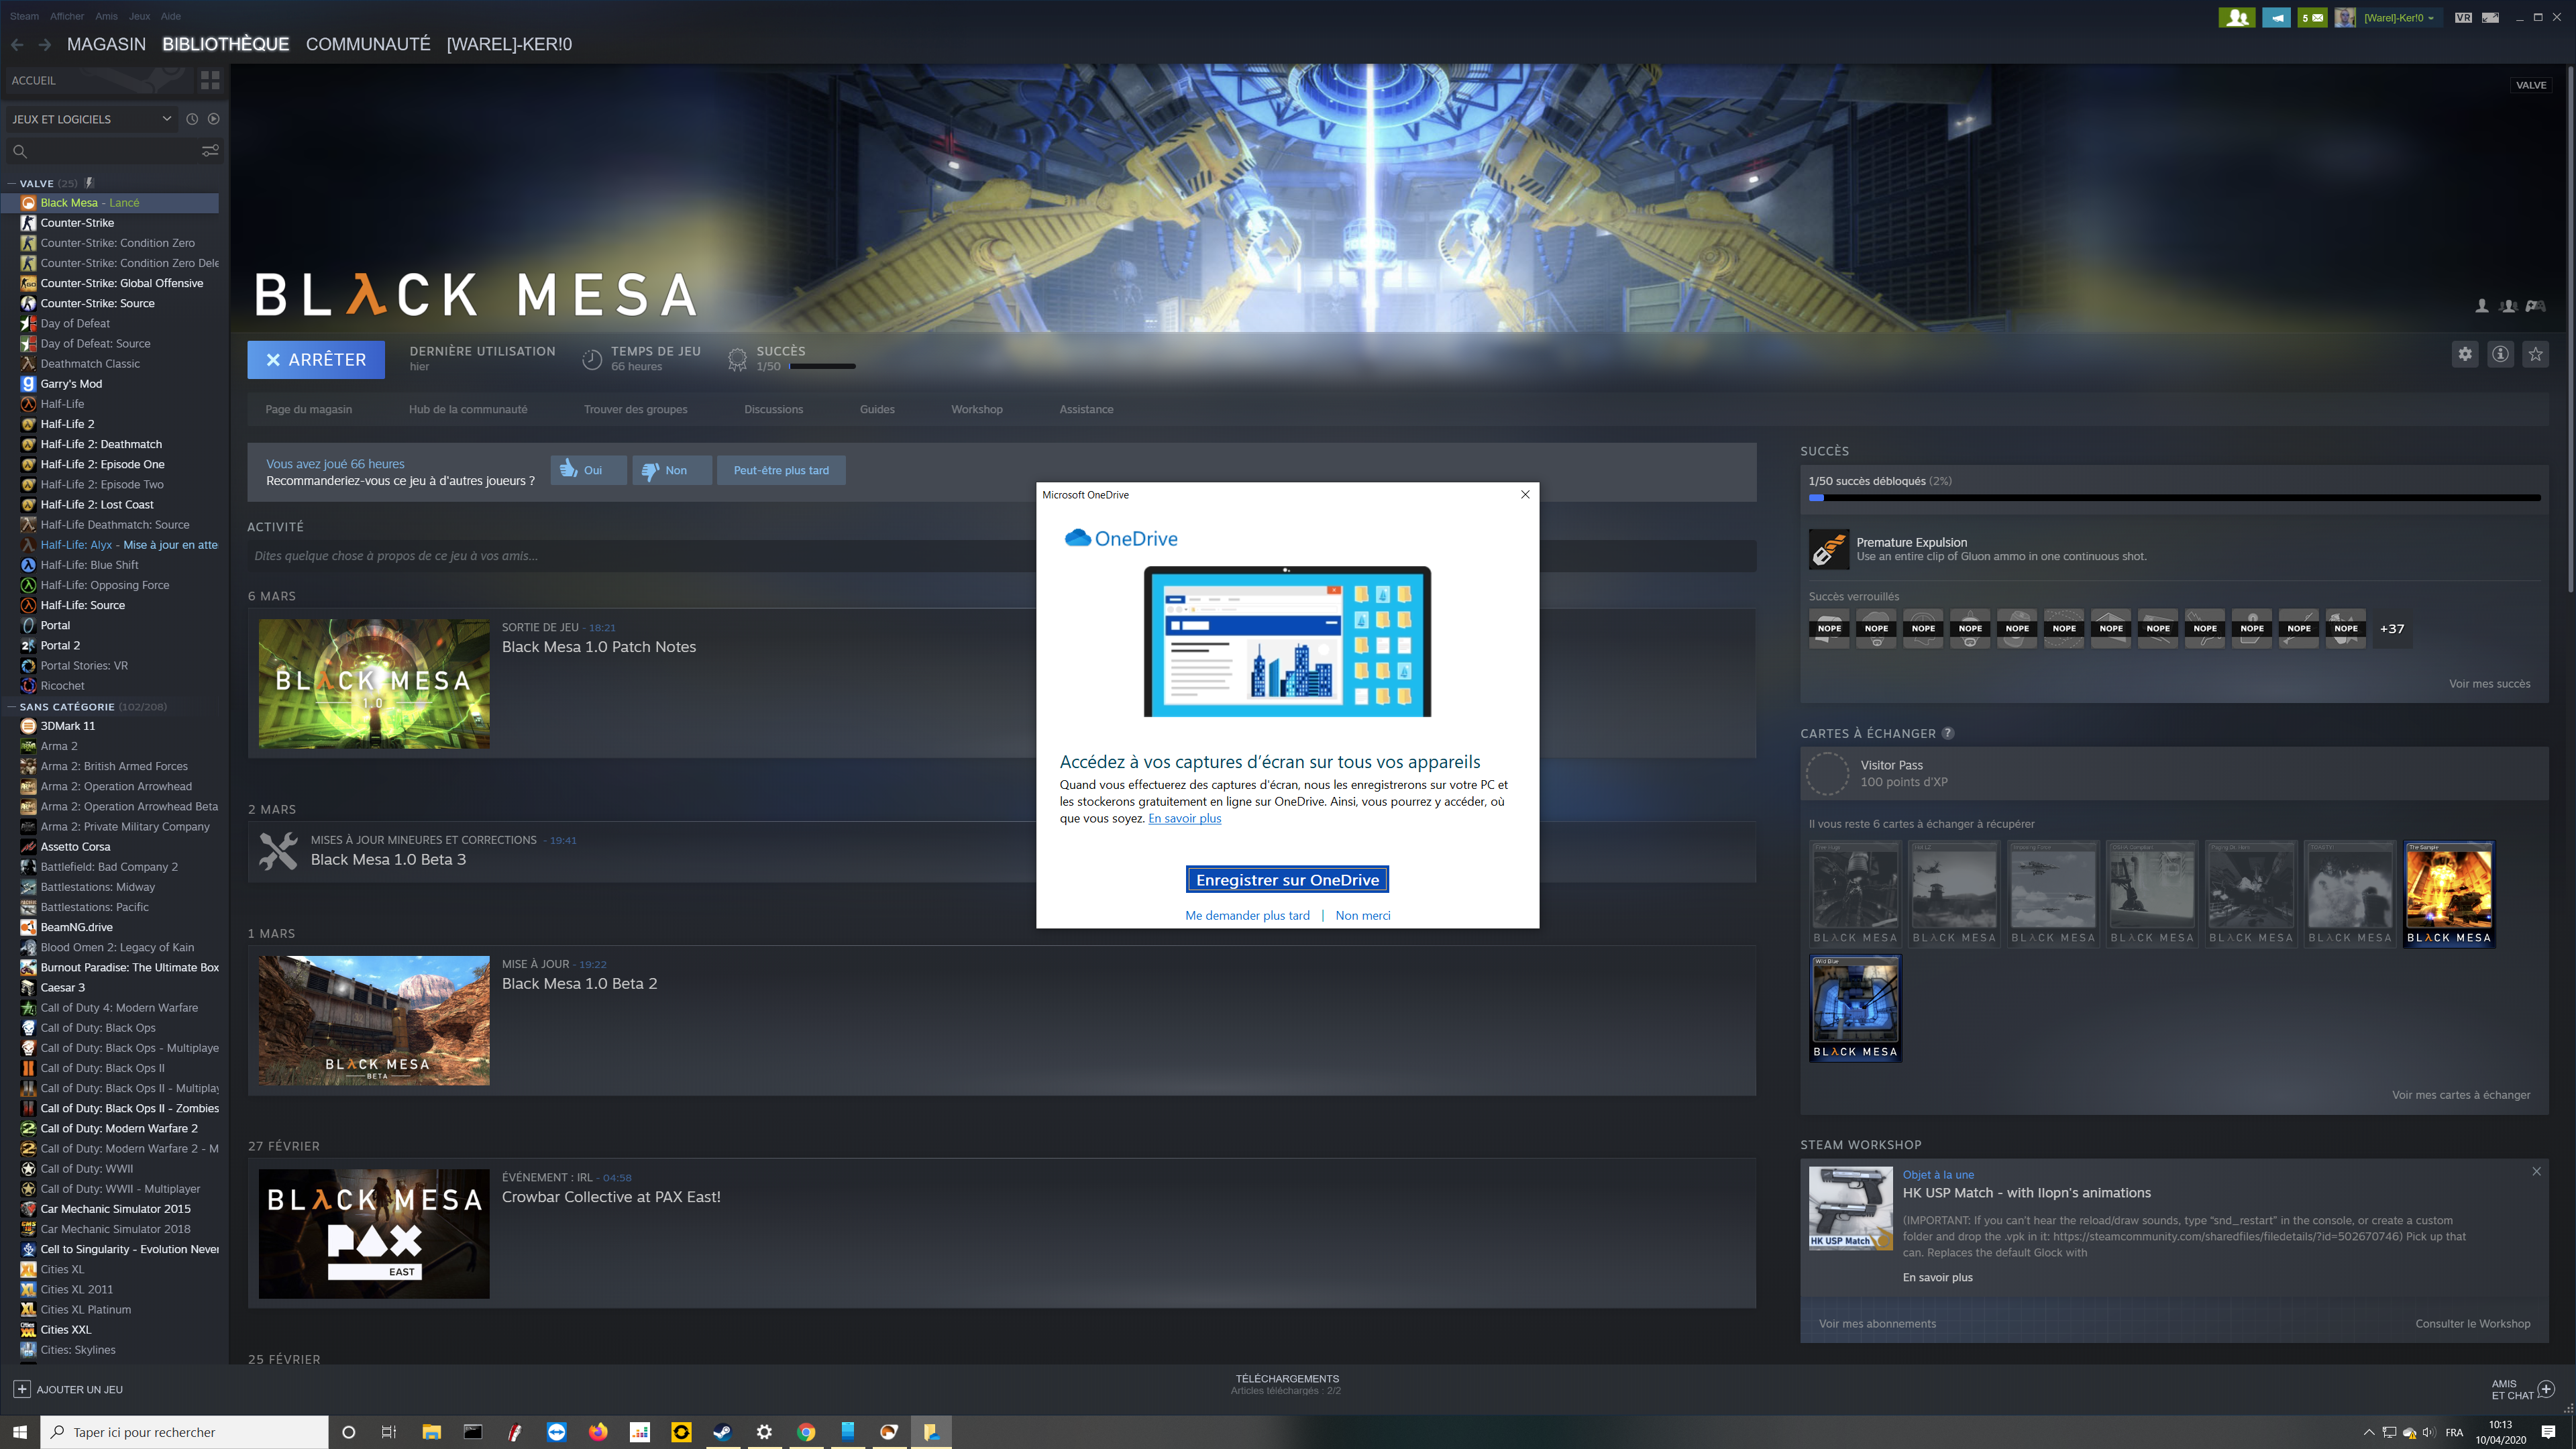Image resolution: width=2576 pixels, height=1449 pixels.
Task: Switch library to grid view icon
Action: (x=210, y=80)
